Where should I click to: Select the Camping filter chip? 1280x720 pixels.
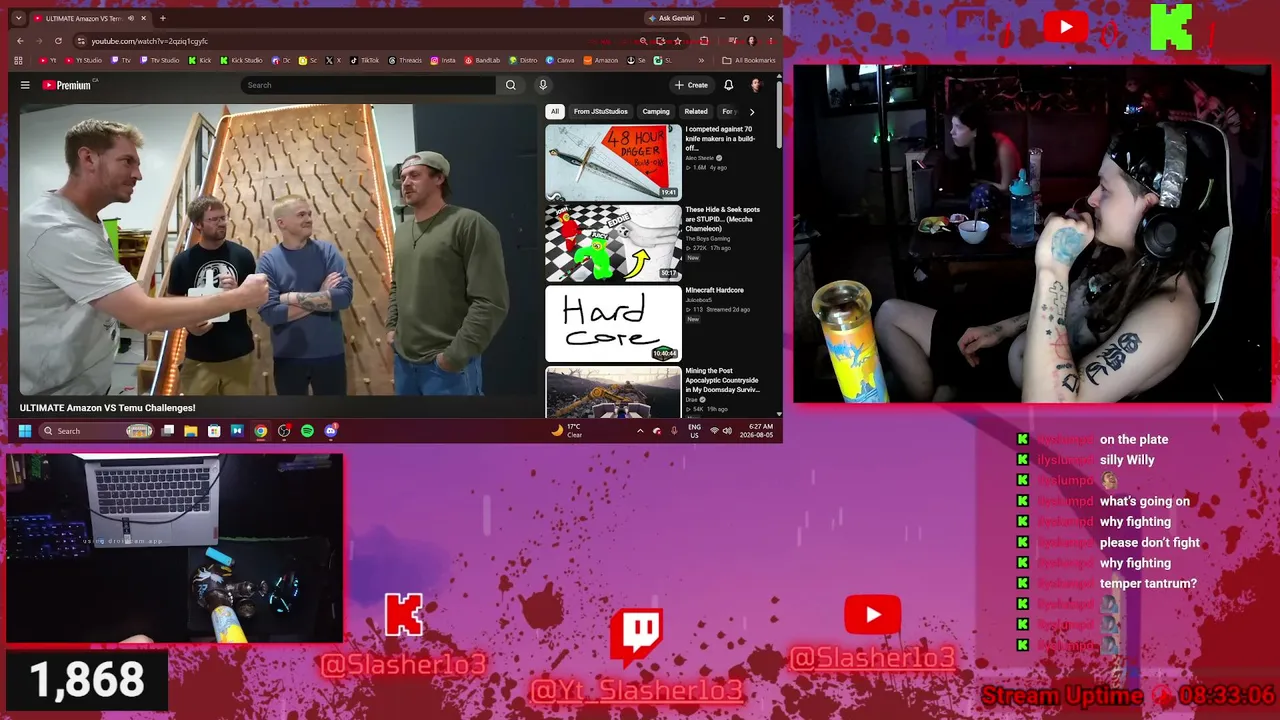[656, 112]
